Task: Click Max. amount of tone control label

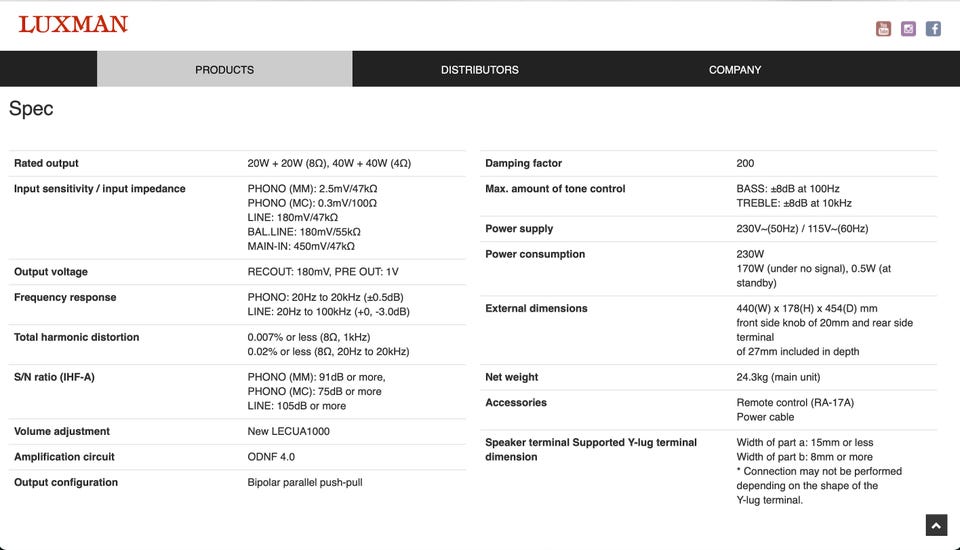Action: [555, 189]
